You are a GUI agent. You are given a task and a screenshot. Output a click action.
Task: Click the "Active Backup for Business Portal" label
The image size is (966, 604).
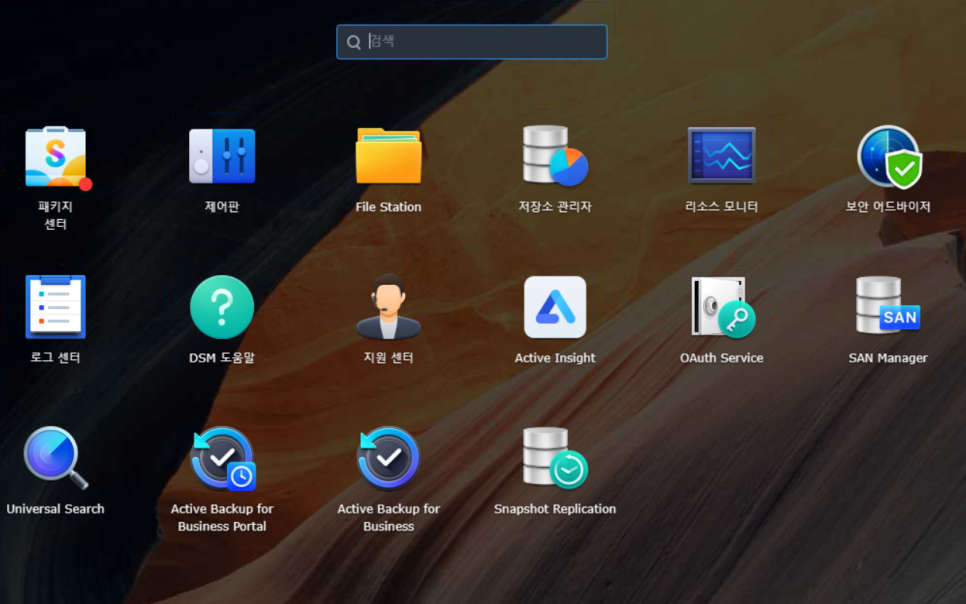(222, 518)
